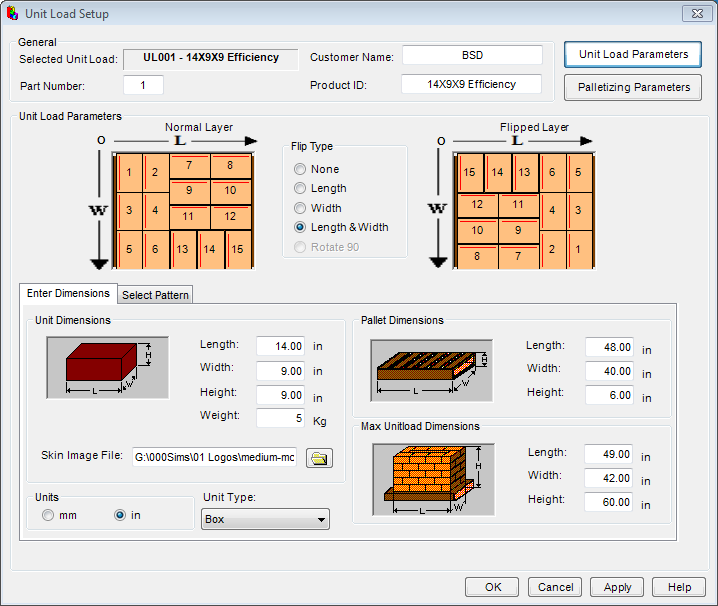This screenshot has height=606, width=718.
Task: Click box 15 in the Flipped Layer diagram
Action: pos(470,173)
